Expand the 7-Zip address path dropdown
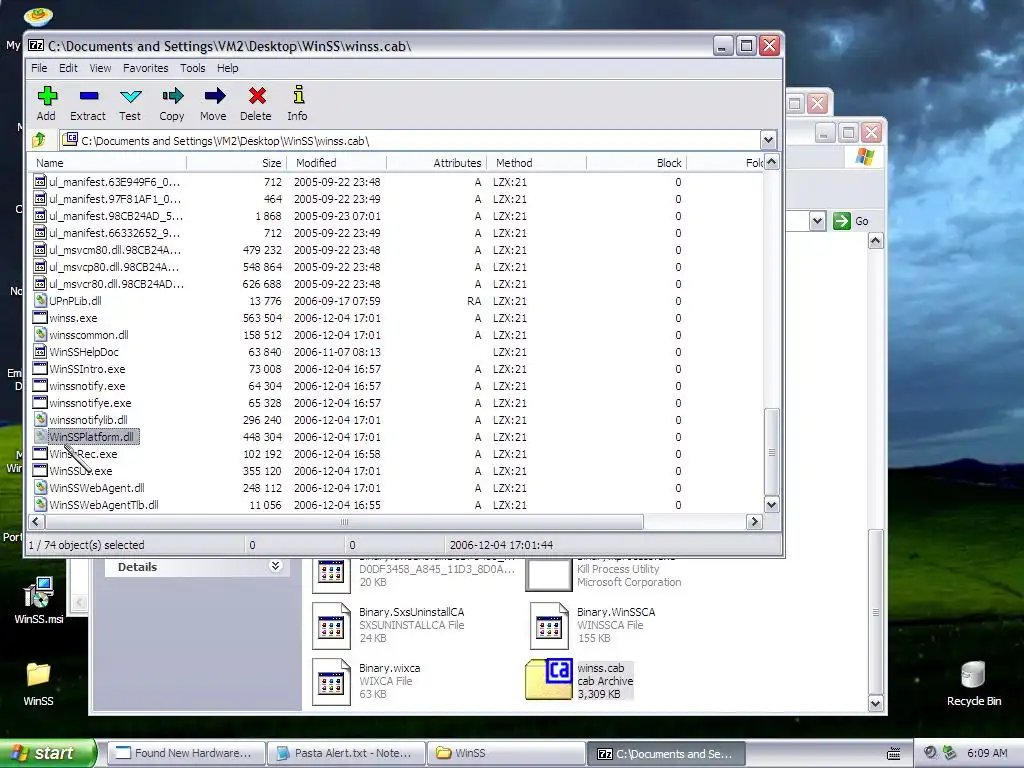This screenshot has height=768, width=1024. click(x=768, y=140)
